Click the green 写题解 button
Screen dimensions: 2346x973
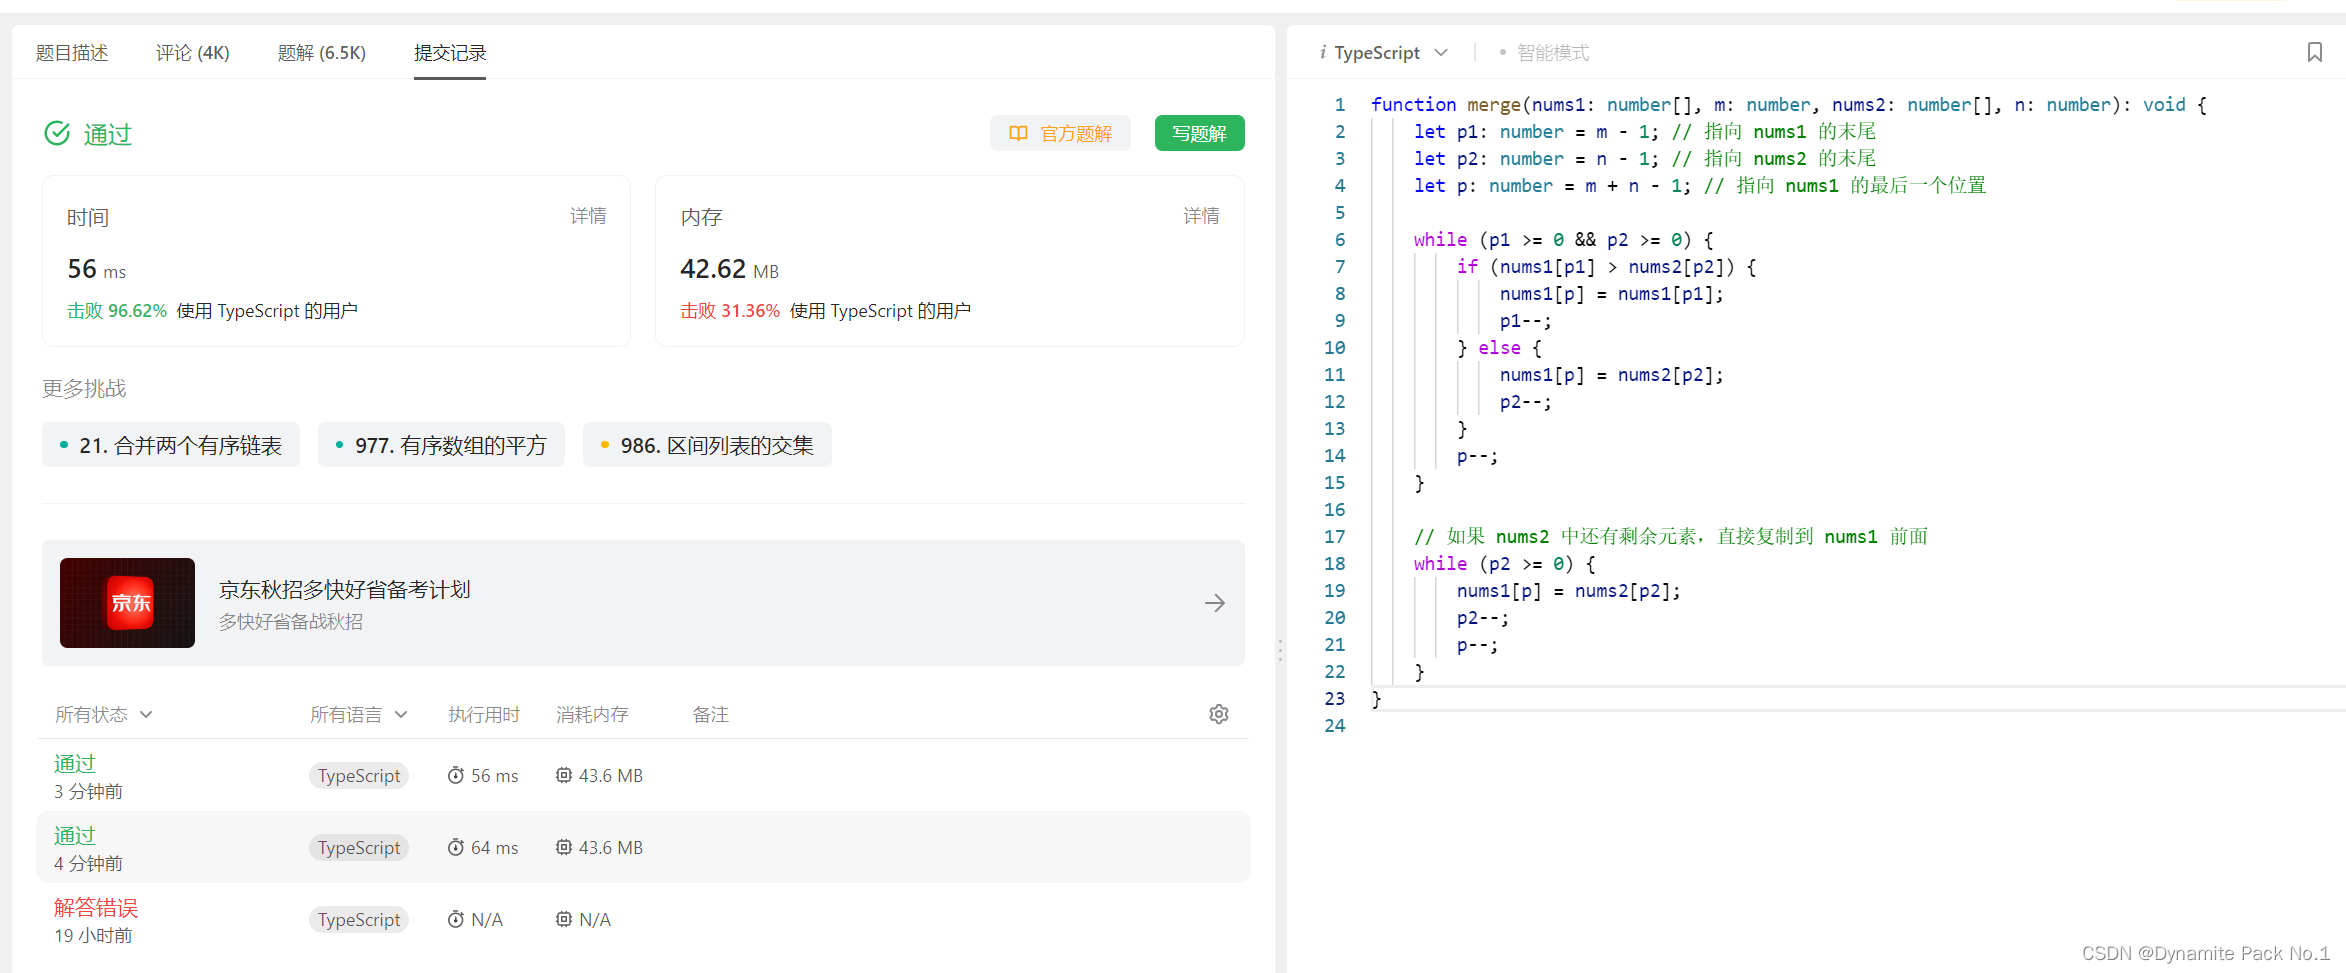coord(1199,133)
